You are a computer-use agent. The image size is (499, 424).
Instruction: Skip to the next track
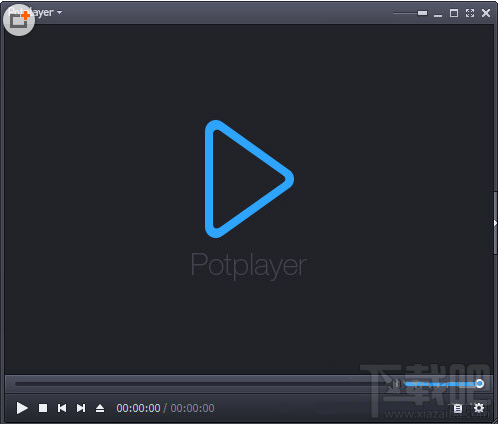tap(81, 408)
